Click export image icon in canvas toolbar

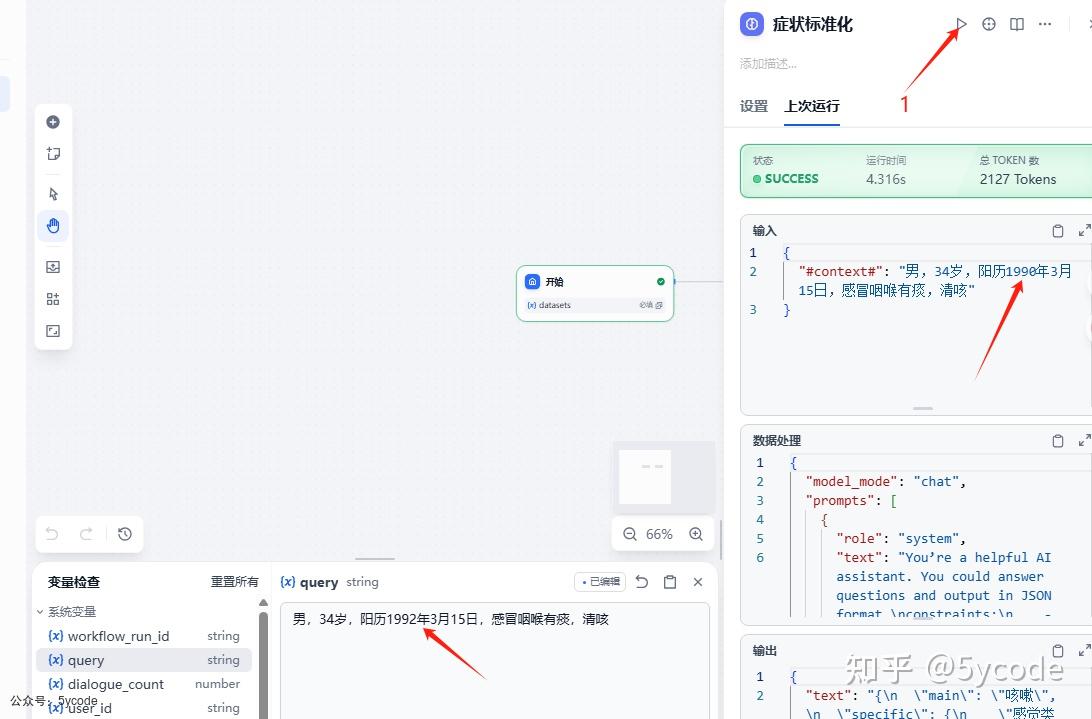coord(53,267)
